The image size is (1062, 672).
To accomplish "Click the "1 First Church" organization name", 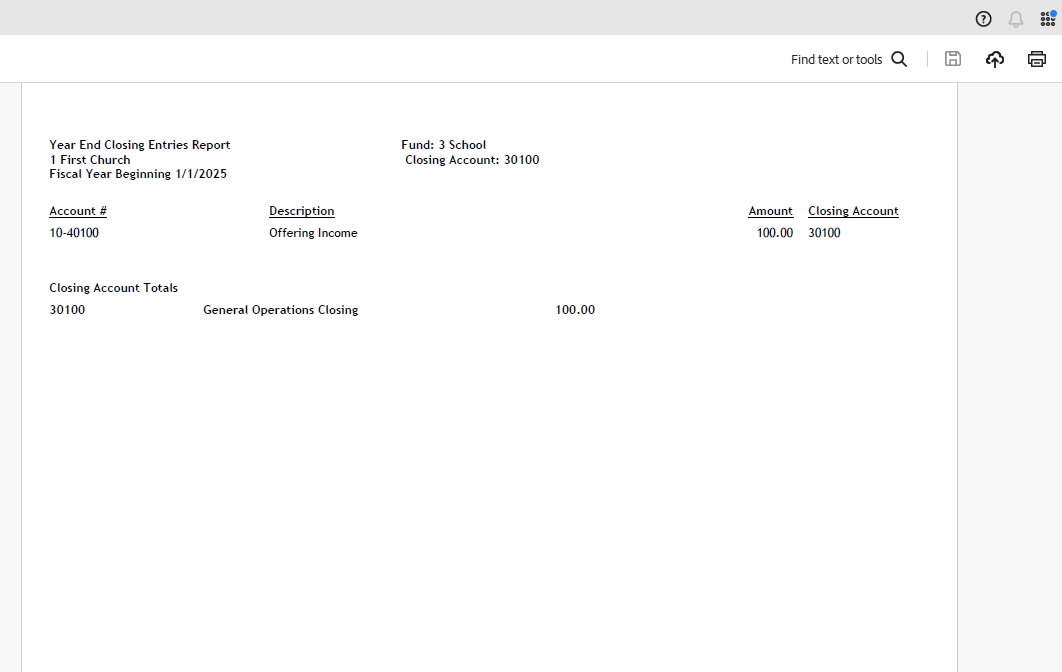I will click(x=90, y=160).
